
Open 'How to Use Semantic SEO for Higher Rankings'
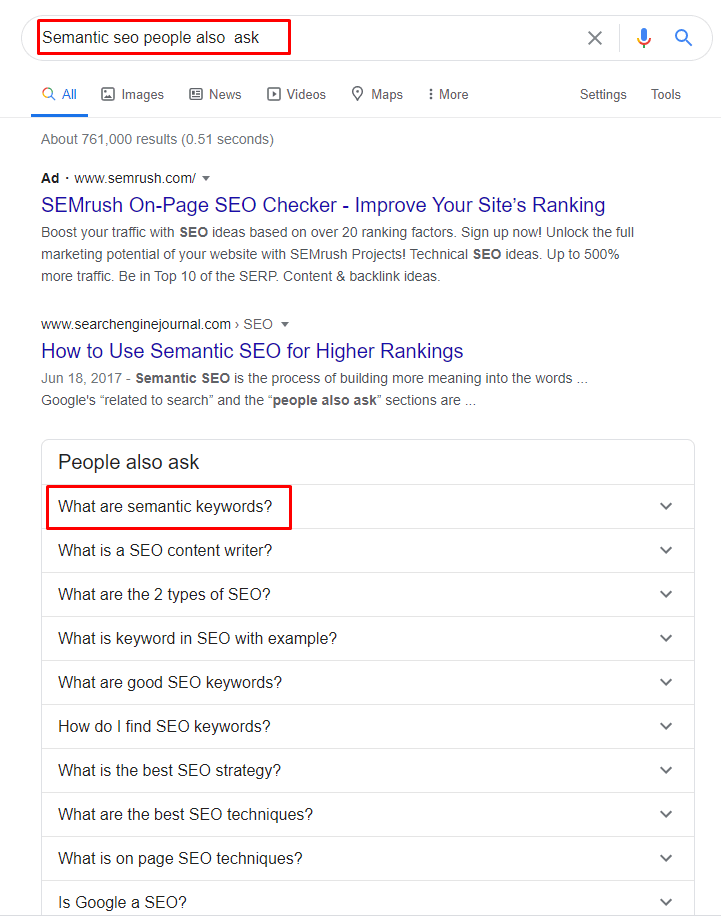tap(251, 351)
